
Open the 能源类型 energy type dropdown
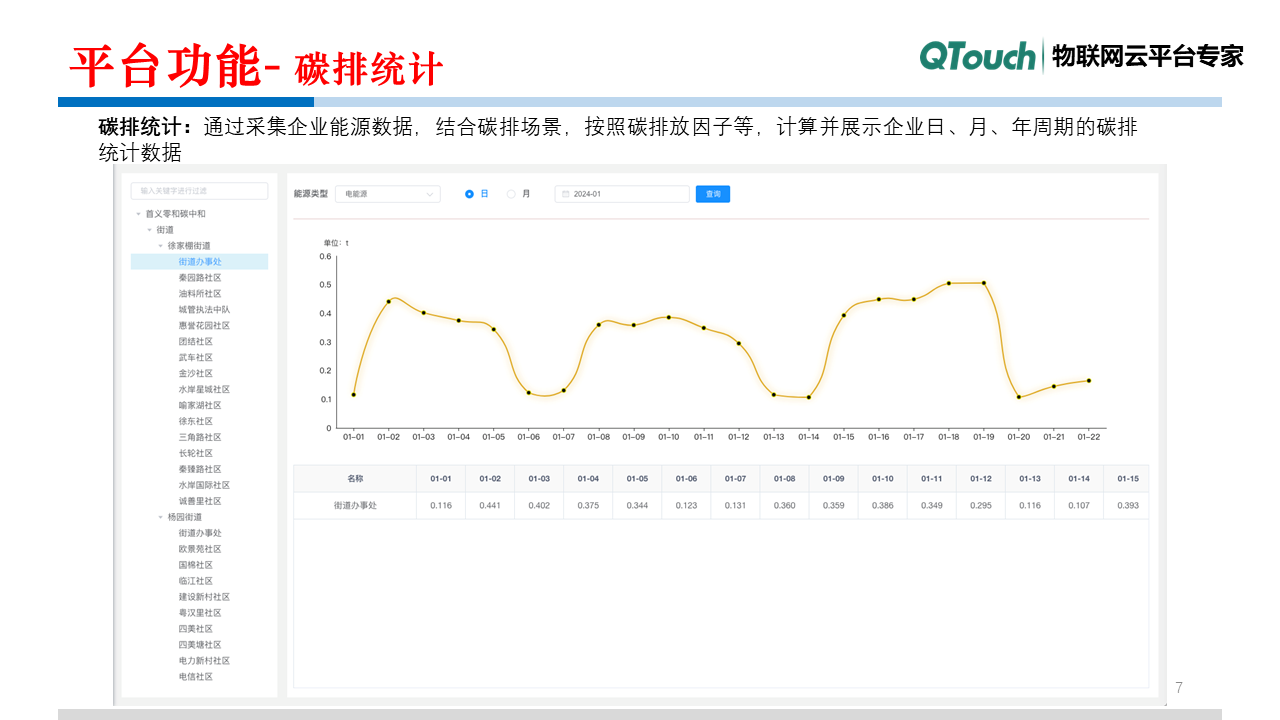pyautogui.click(x=388, y=193)
